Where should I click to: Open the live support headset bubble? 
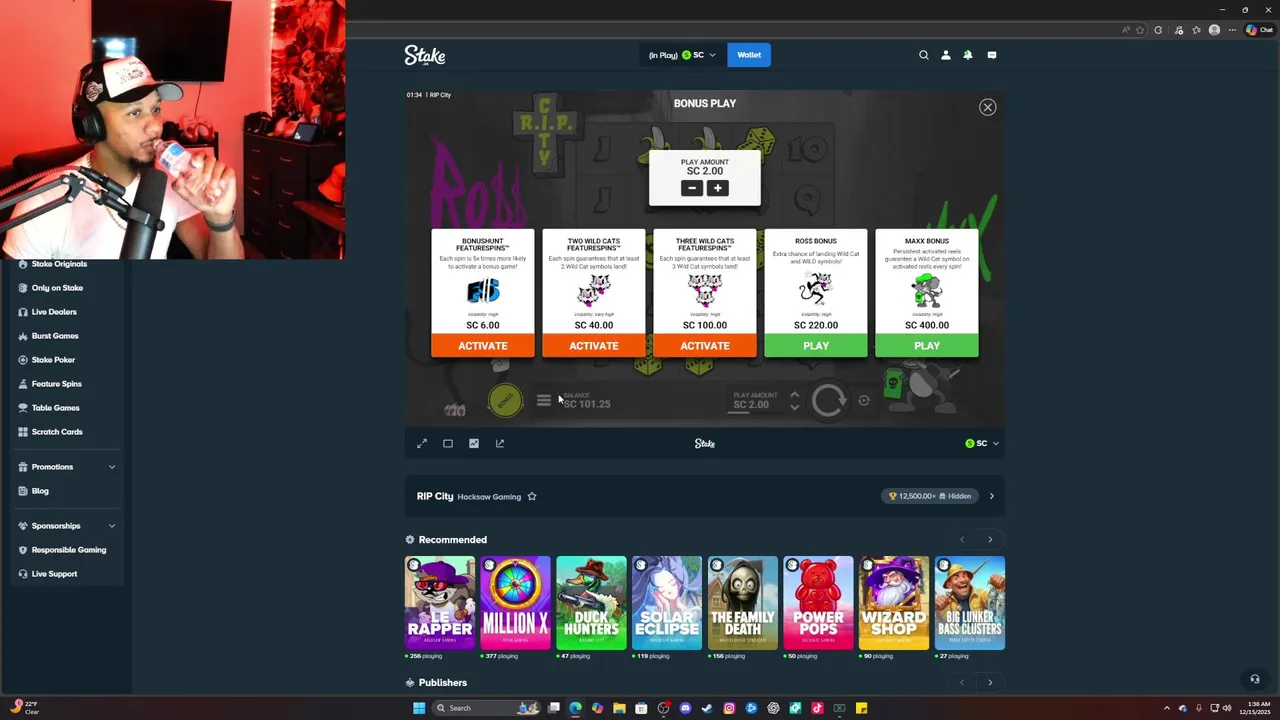pyautogui.click(x=1255, y=679)
